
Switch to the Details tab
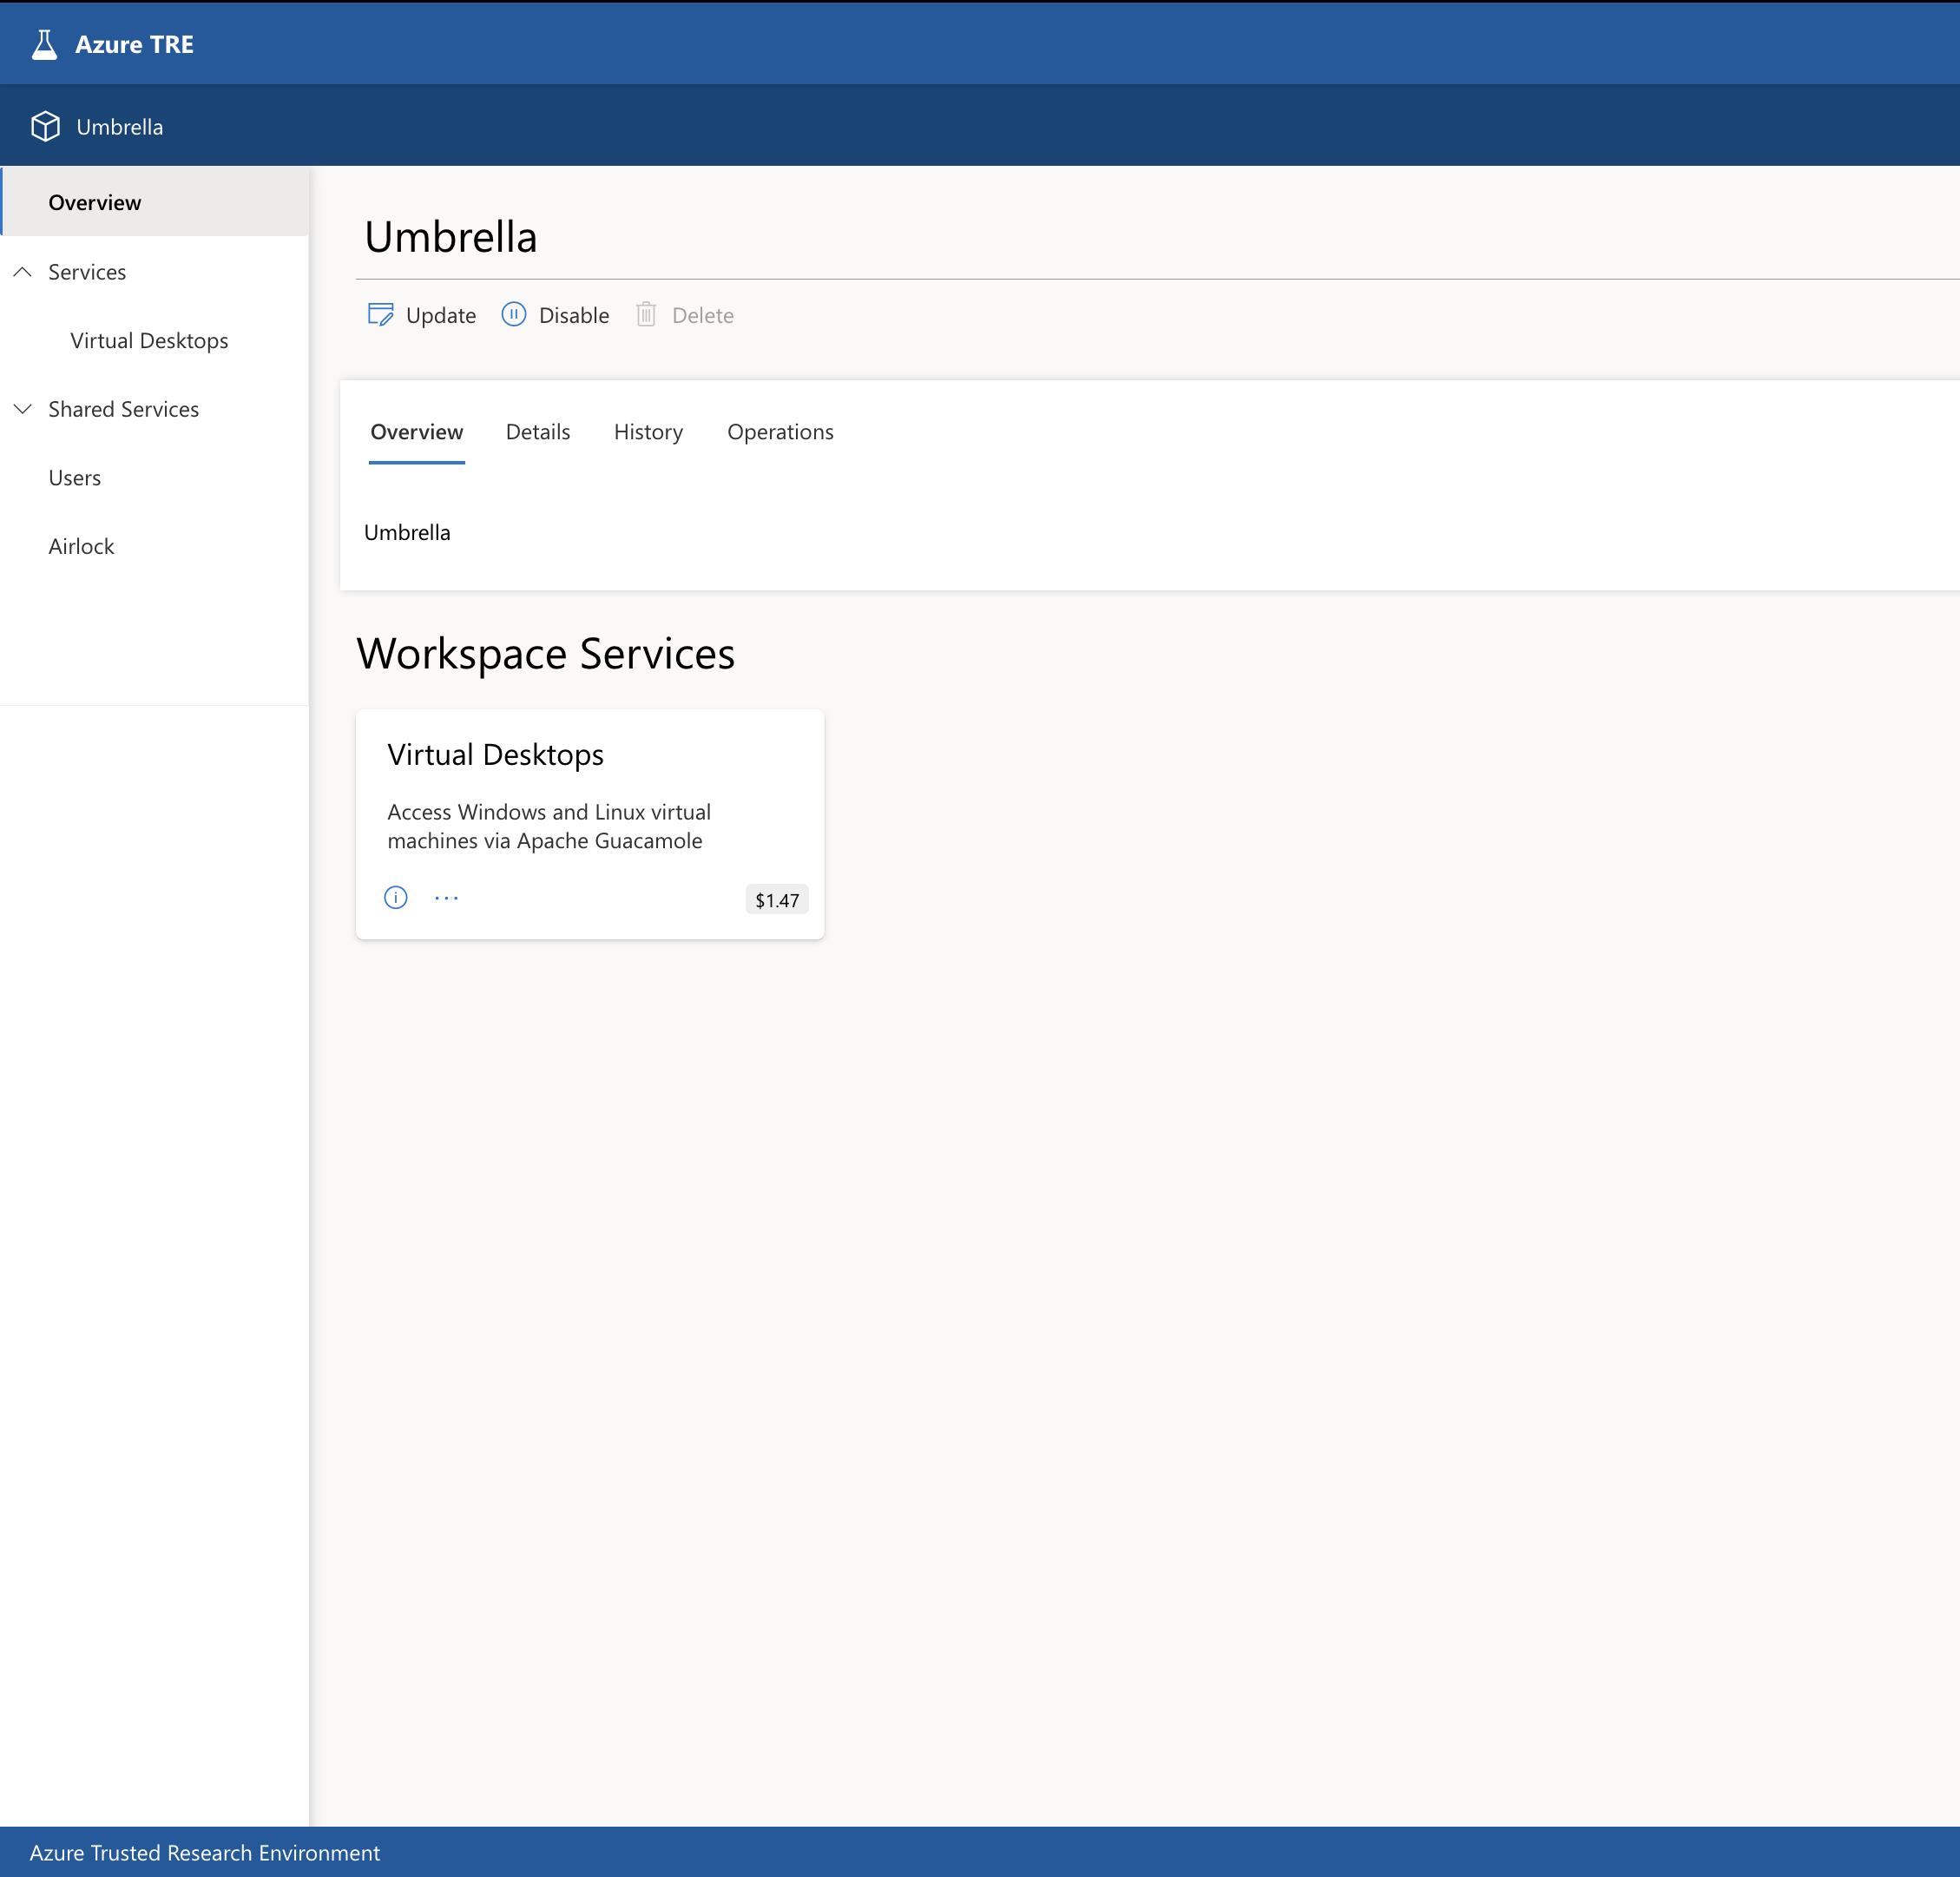(x=537, y=432)
